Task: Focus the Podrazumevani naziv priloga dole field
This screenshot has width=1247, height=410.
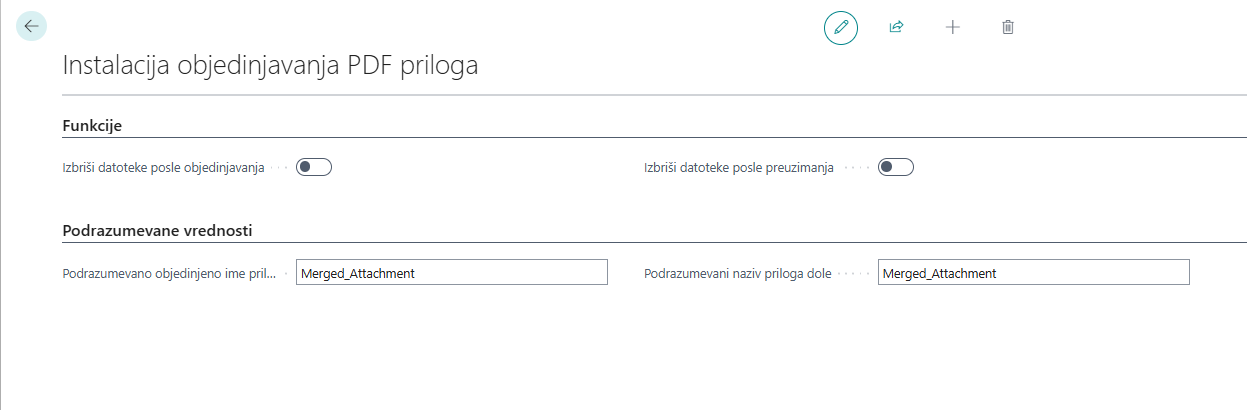Action: click(x=1033, y=272)
